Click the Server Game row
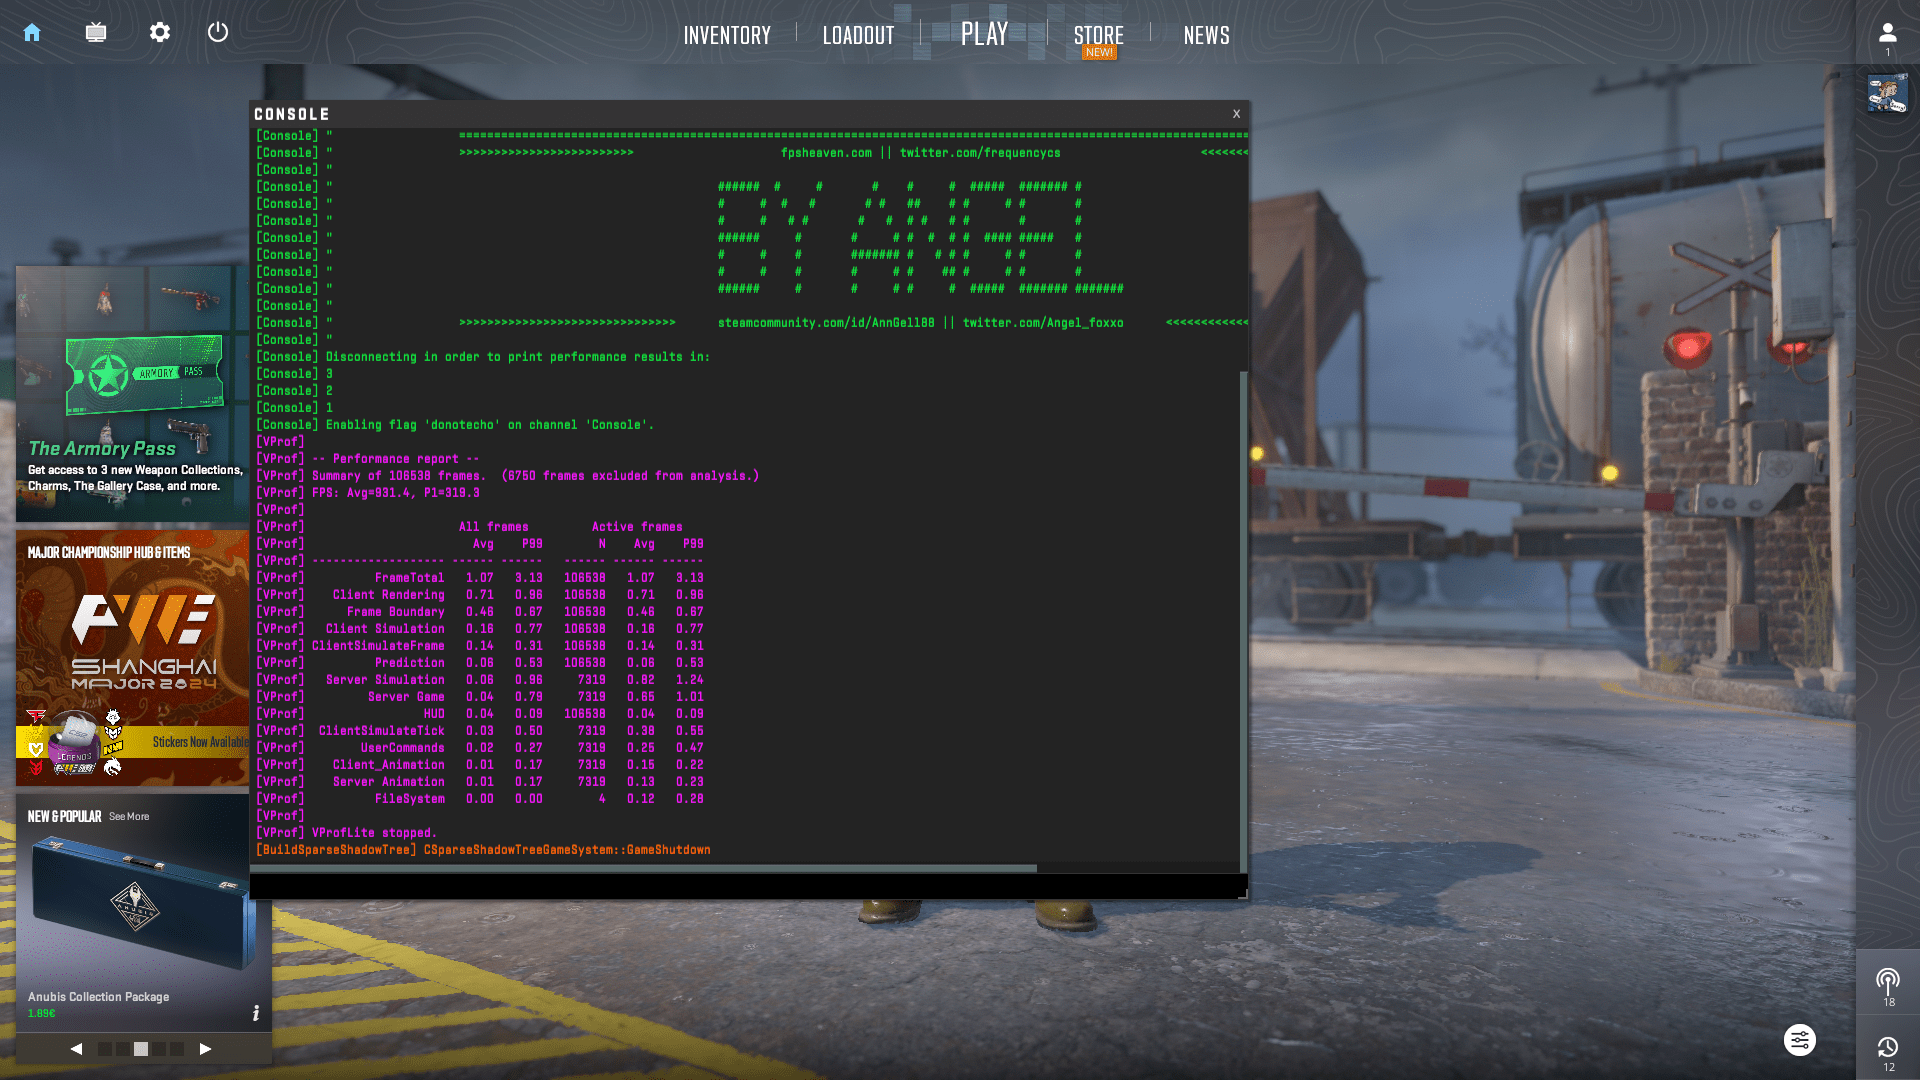This screenshot has height=1080, width=1920. [480, 697]
